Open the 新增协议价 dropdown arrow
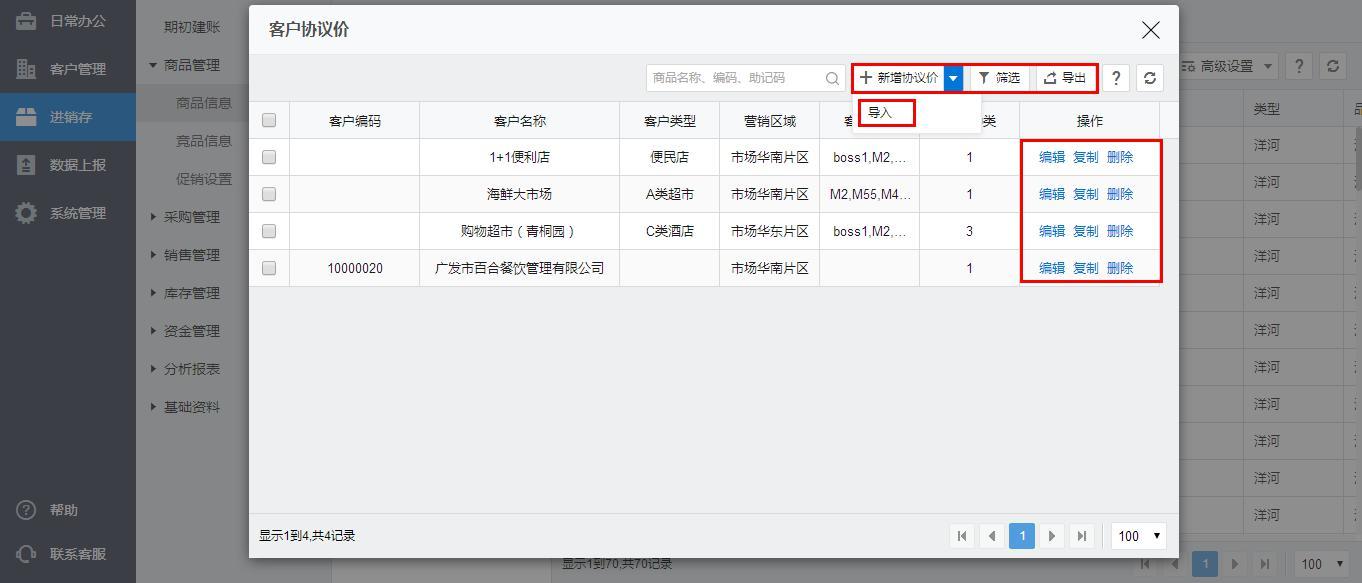 (x=954, y=78)
